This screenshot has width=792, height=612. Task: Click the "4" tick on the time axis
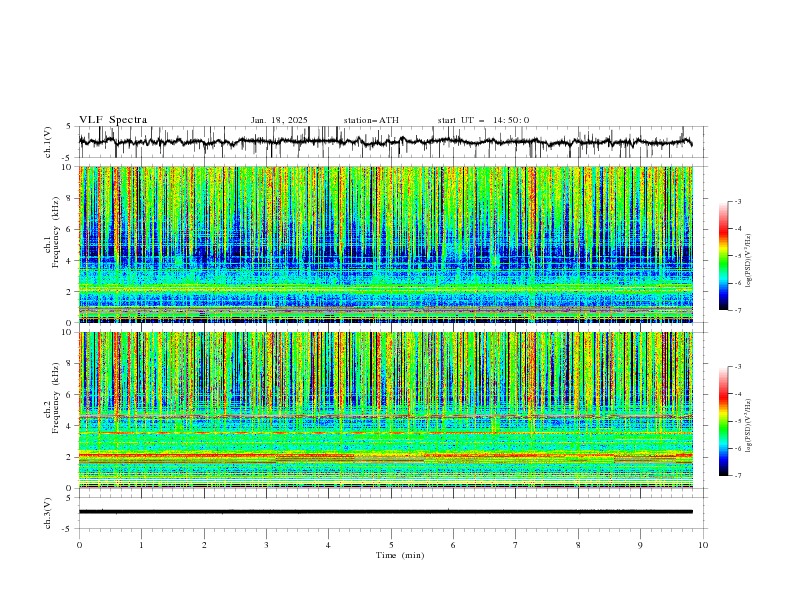pyautogui.click(x=328, y=545)
